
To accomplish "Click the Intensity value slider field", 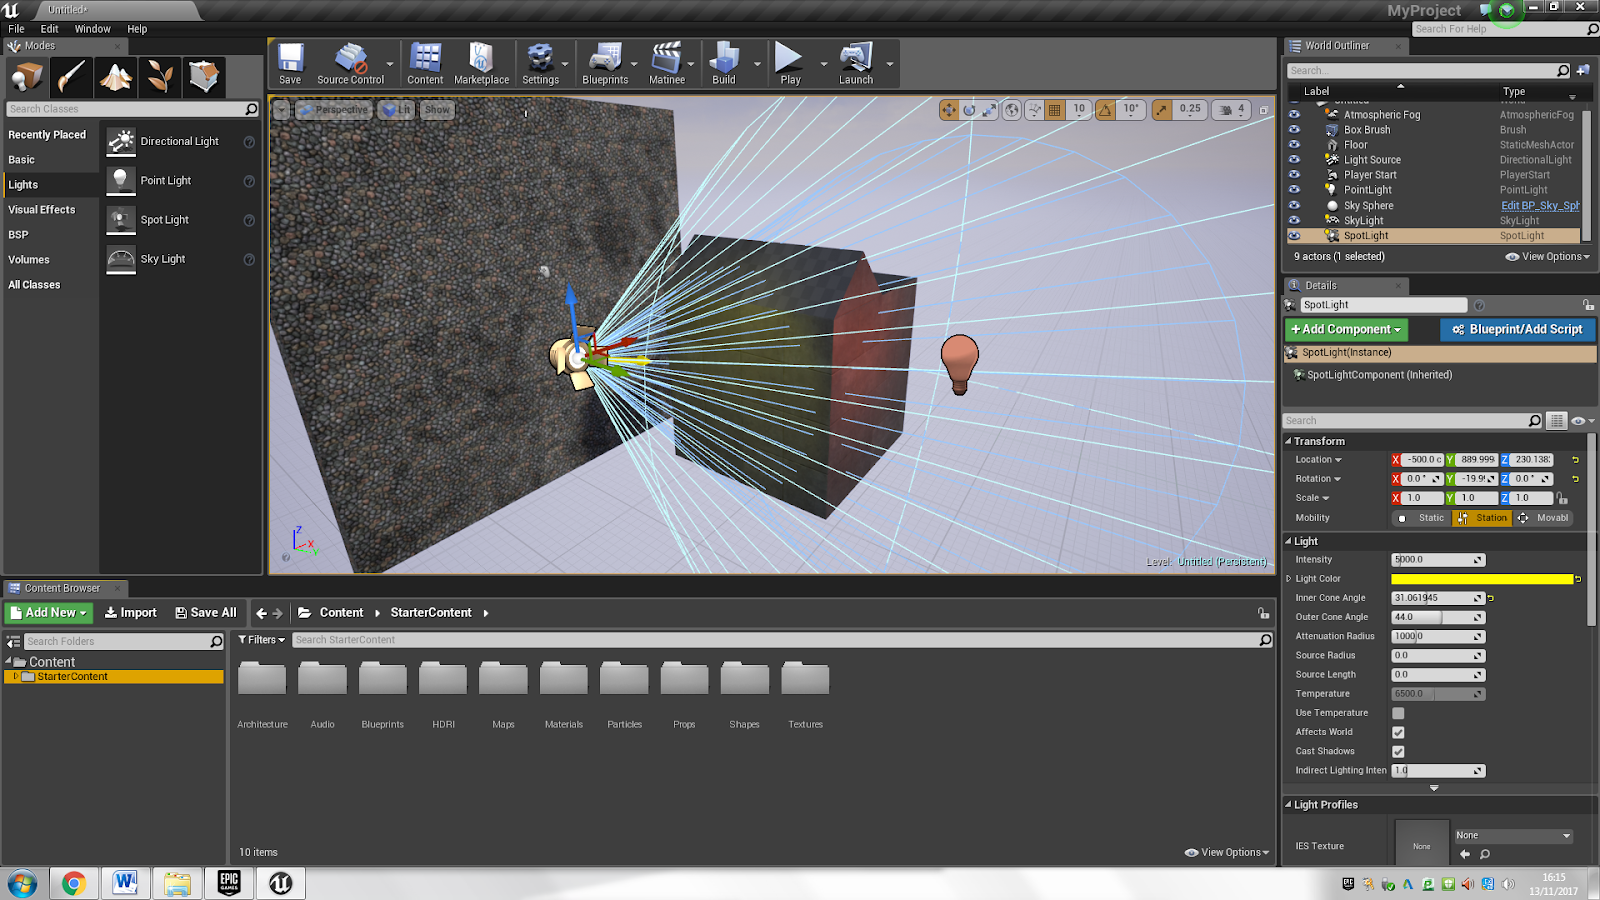I will [x=1438, y=560].
